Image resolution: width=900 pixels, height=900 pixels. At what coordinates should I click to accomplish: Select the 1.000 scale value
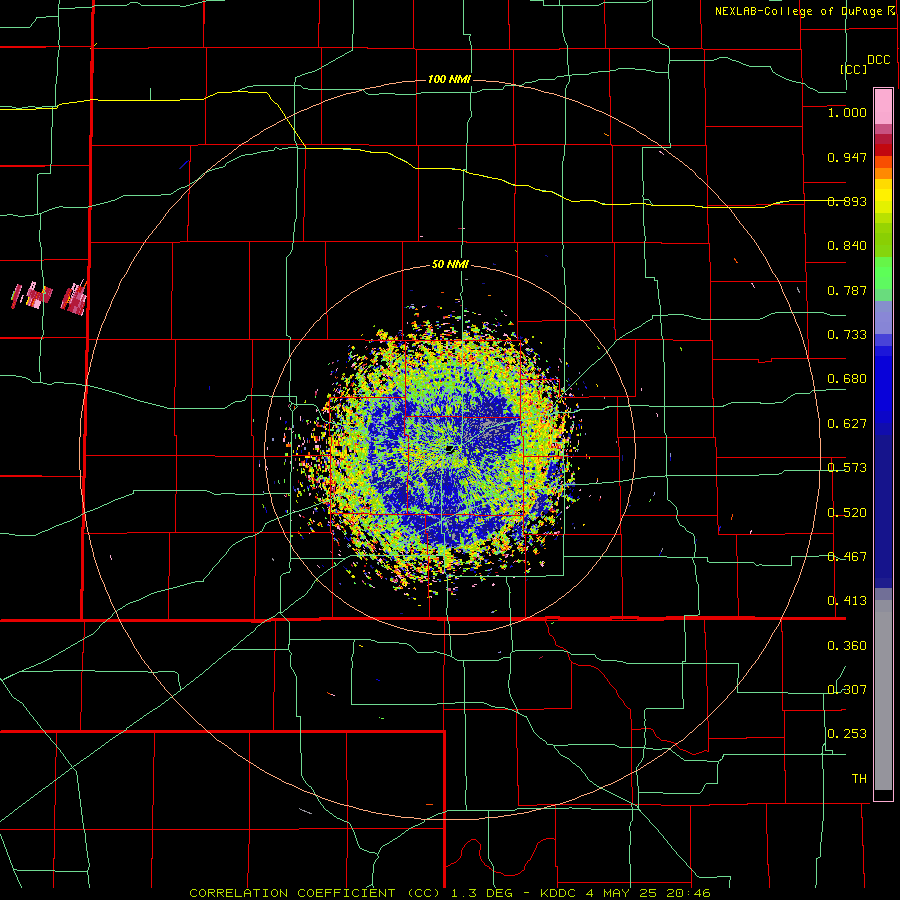click(847, 112)
